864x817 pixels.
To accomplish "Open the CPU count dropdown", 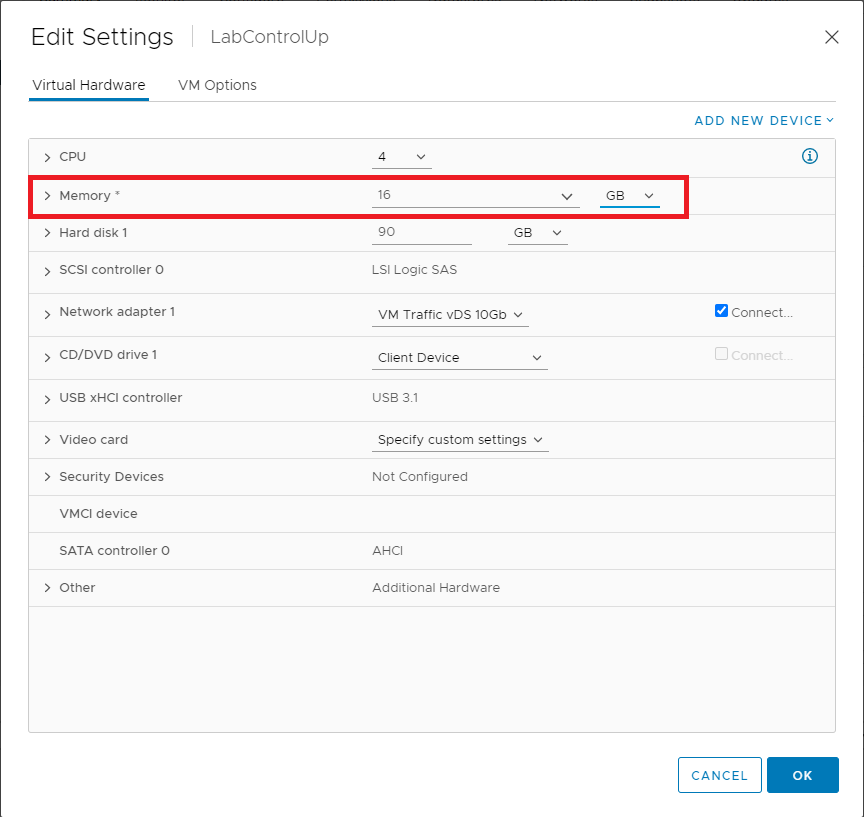I will [402, 157].
